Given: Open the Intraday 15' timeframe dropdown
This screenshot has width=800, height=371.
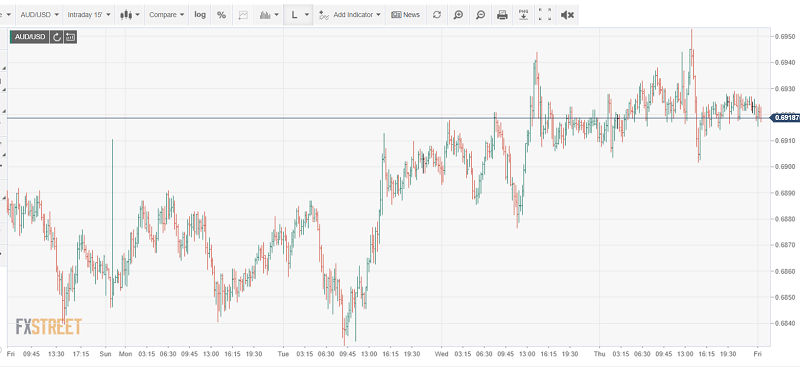Looking at the screenshot, I should pos(89,15).
